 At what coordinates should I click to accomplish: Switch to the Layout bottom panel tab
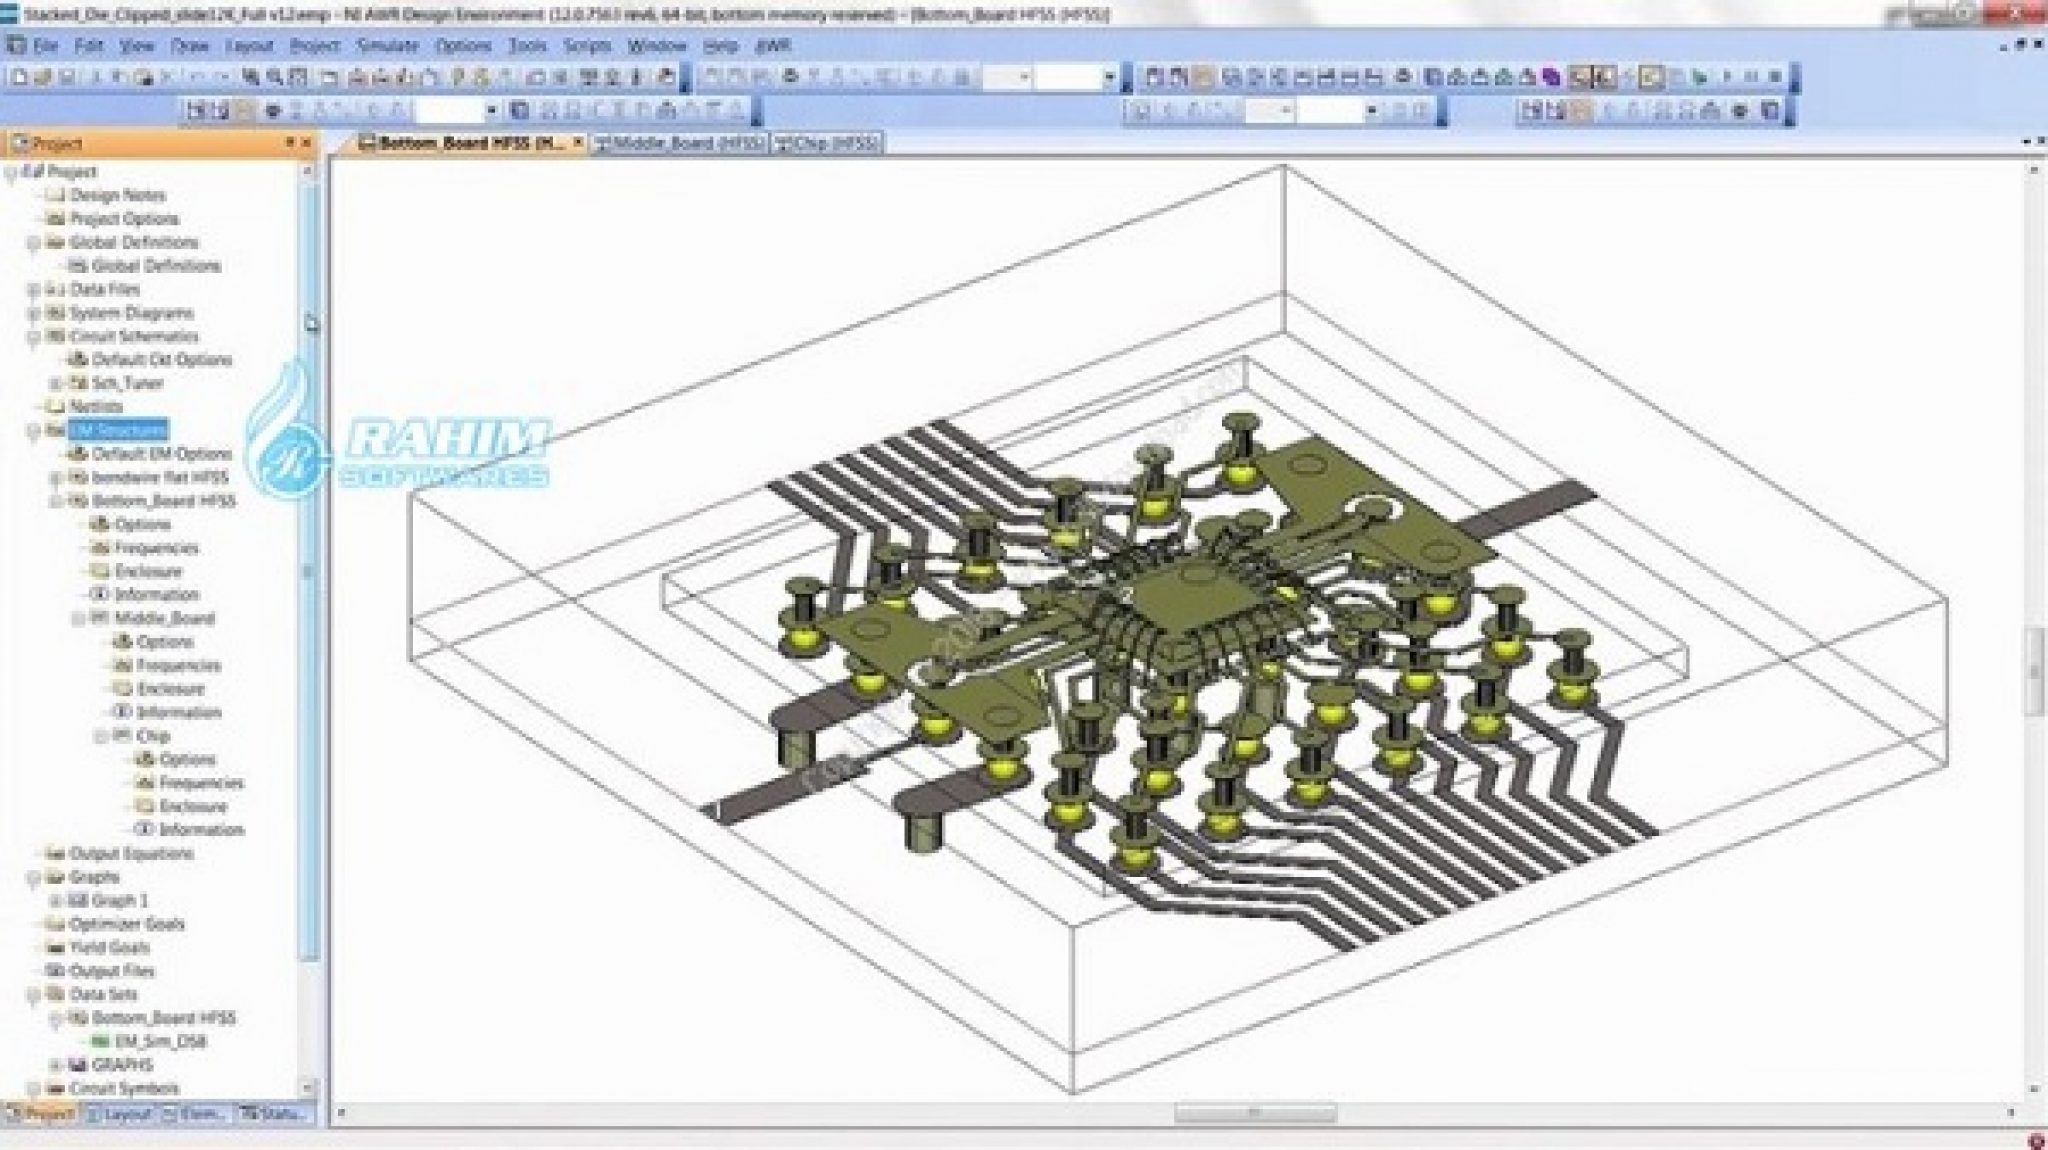click(x=120, y=1113)
